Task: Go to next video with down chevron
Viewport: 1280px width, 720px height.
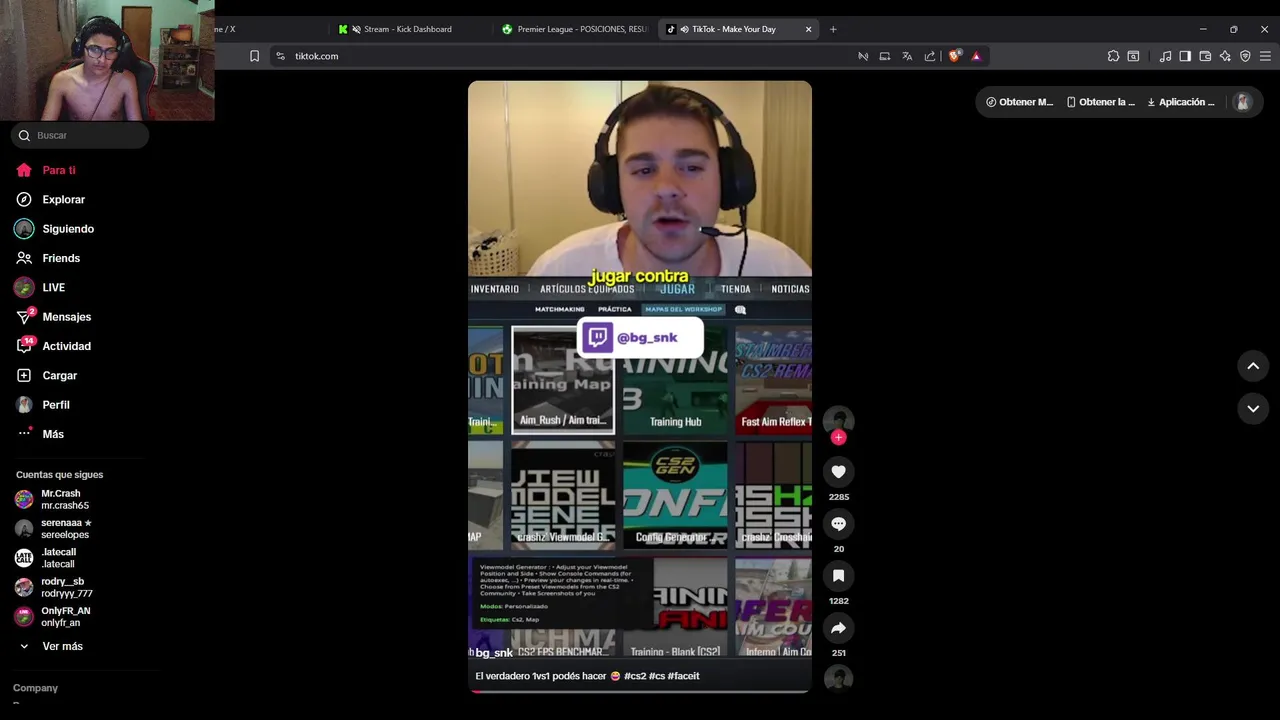Action: click(1253, 408)
